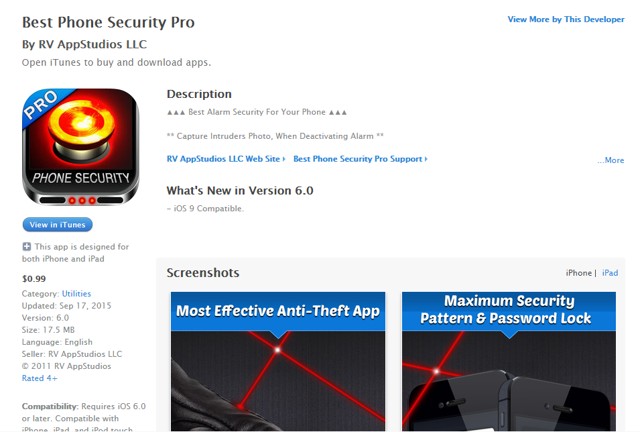Click the Rated 4+ link
This screenshot has height=432, width=640.
[40, 378]
